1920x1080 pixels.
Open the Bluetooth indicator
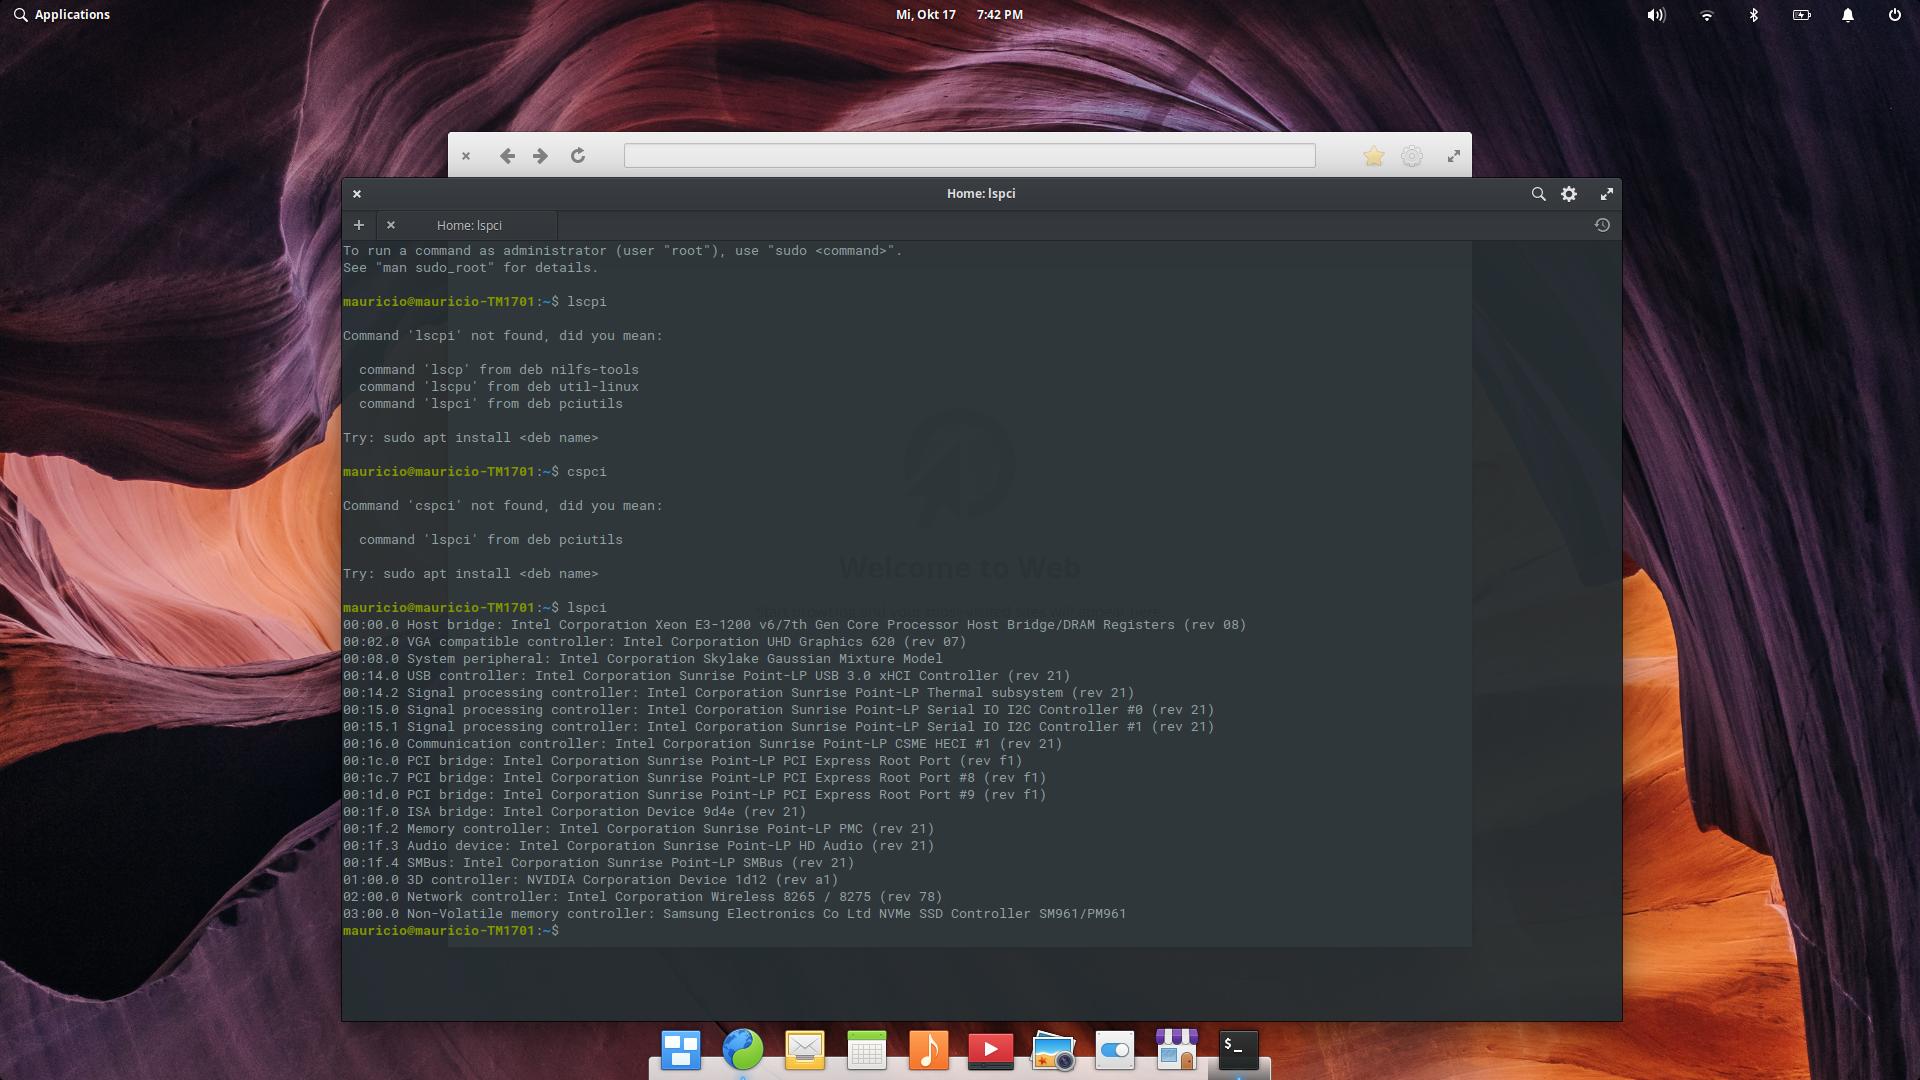point(1753,15)
